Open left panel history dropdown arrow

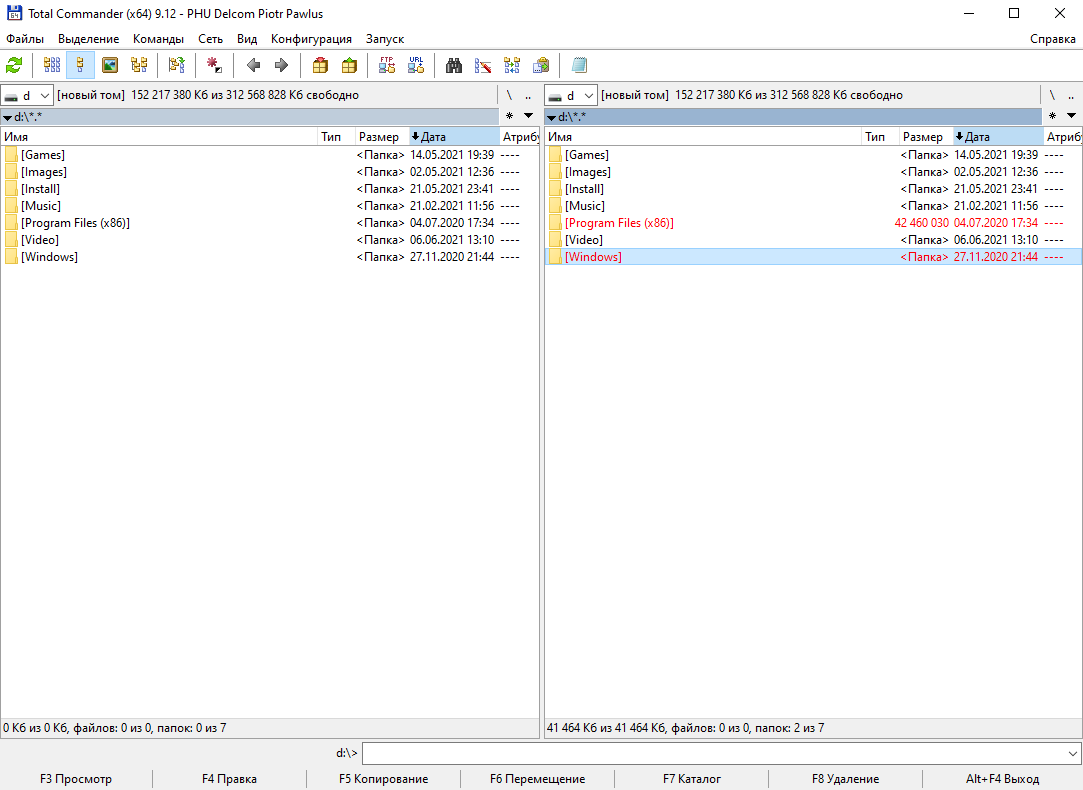pos(528,116)
